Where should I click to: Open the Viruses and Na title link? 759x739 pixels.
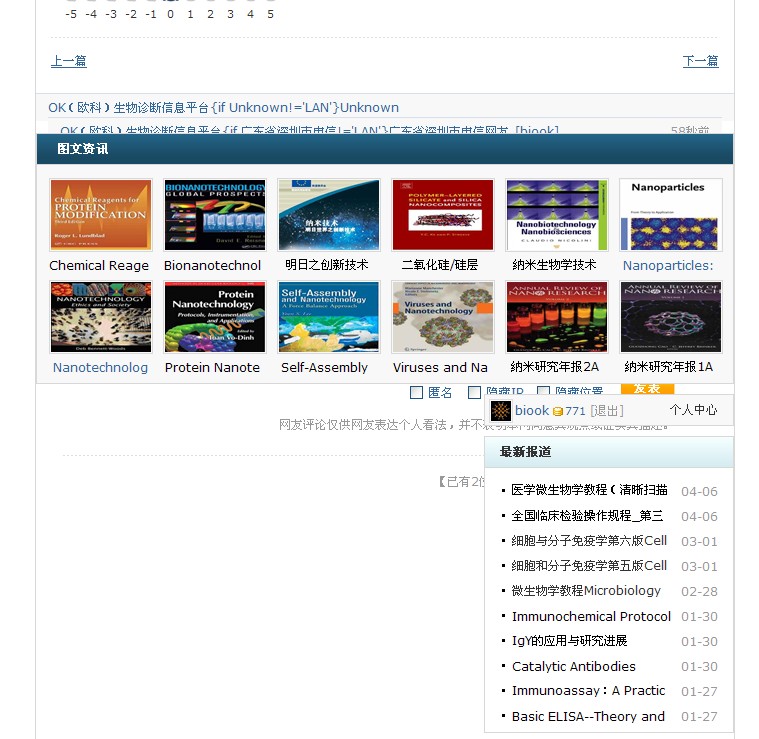coord(440,367)
